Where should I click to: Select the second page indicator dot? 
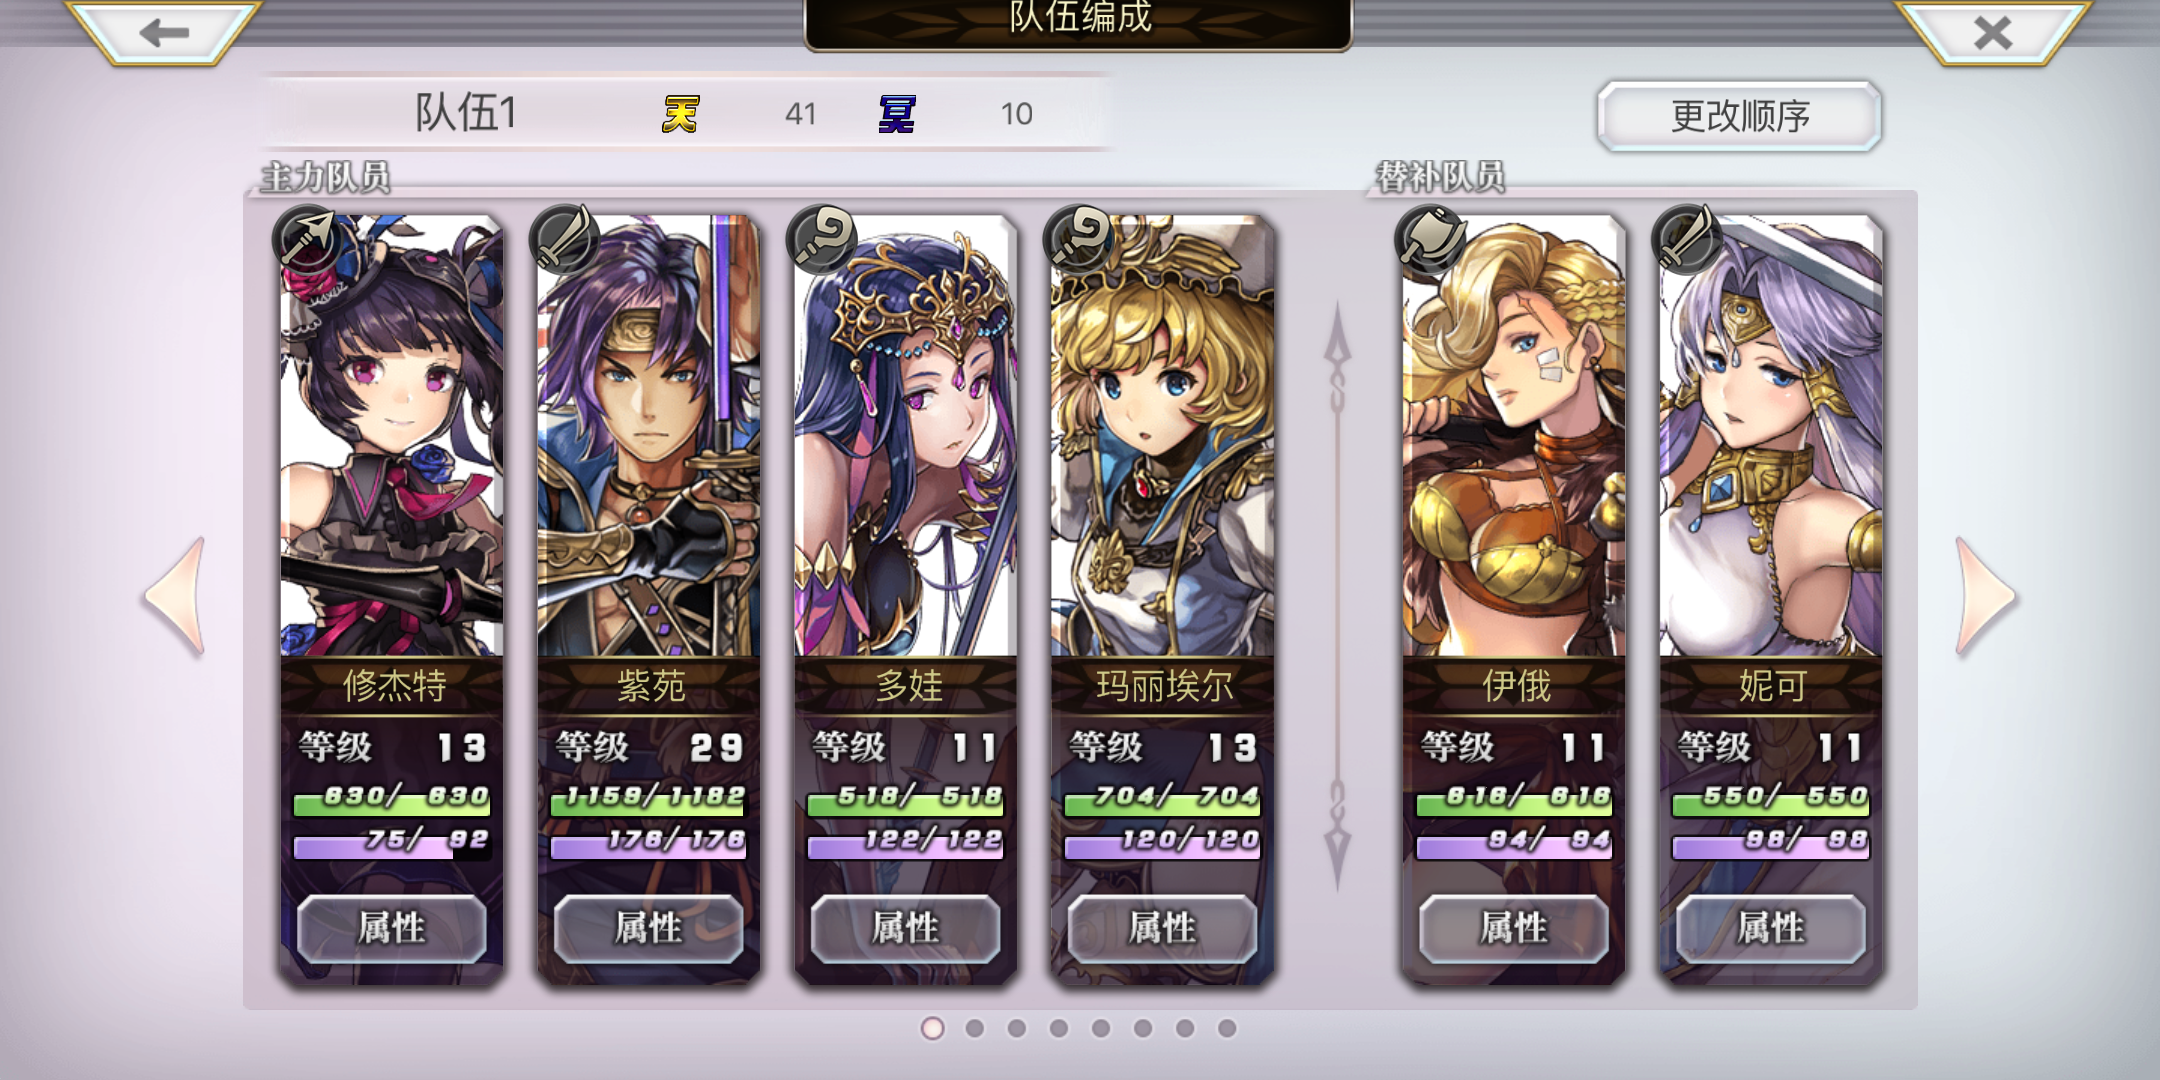pos(975,1028)
